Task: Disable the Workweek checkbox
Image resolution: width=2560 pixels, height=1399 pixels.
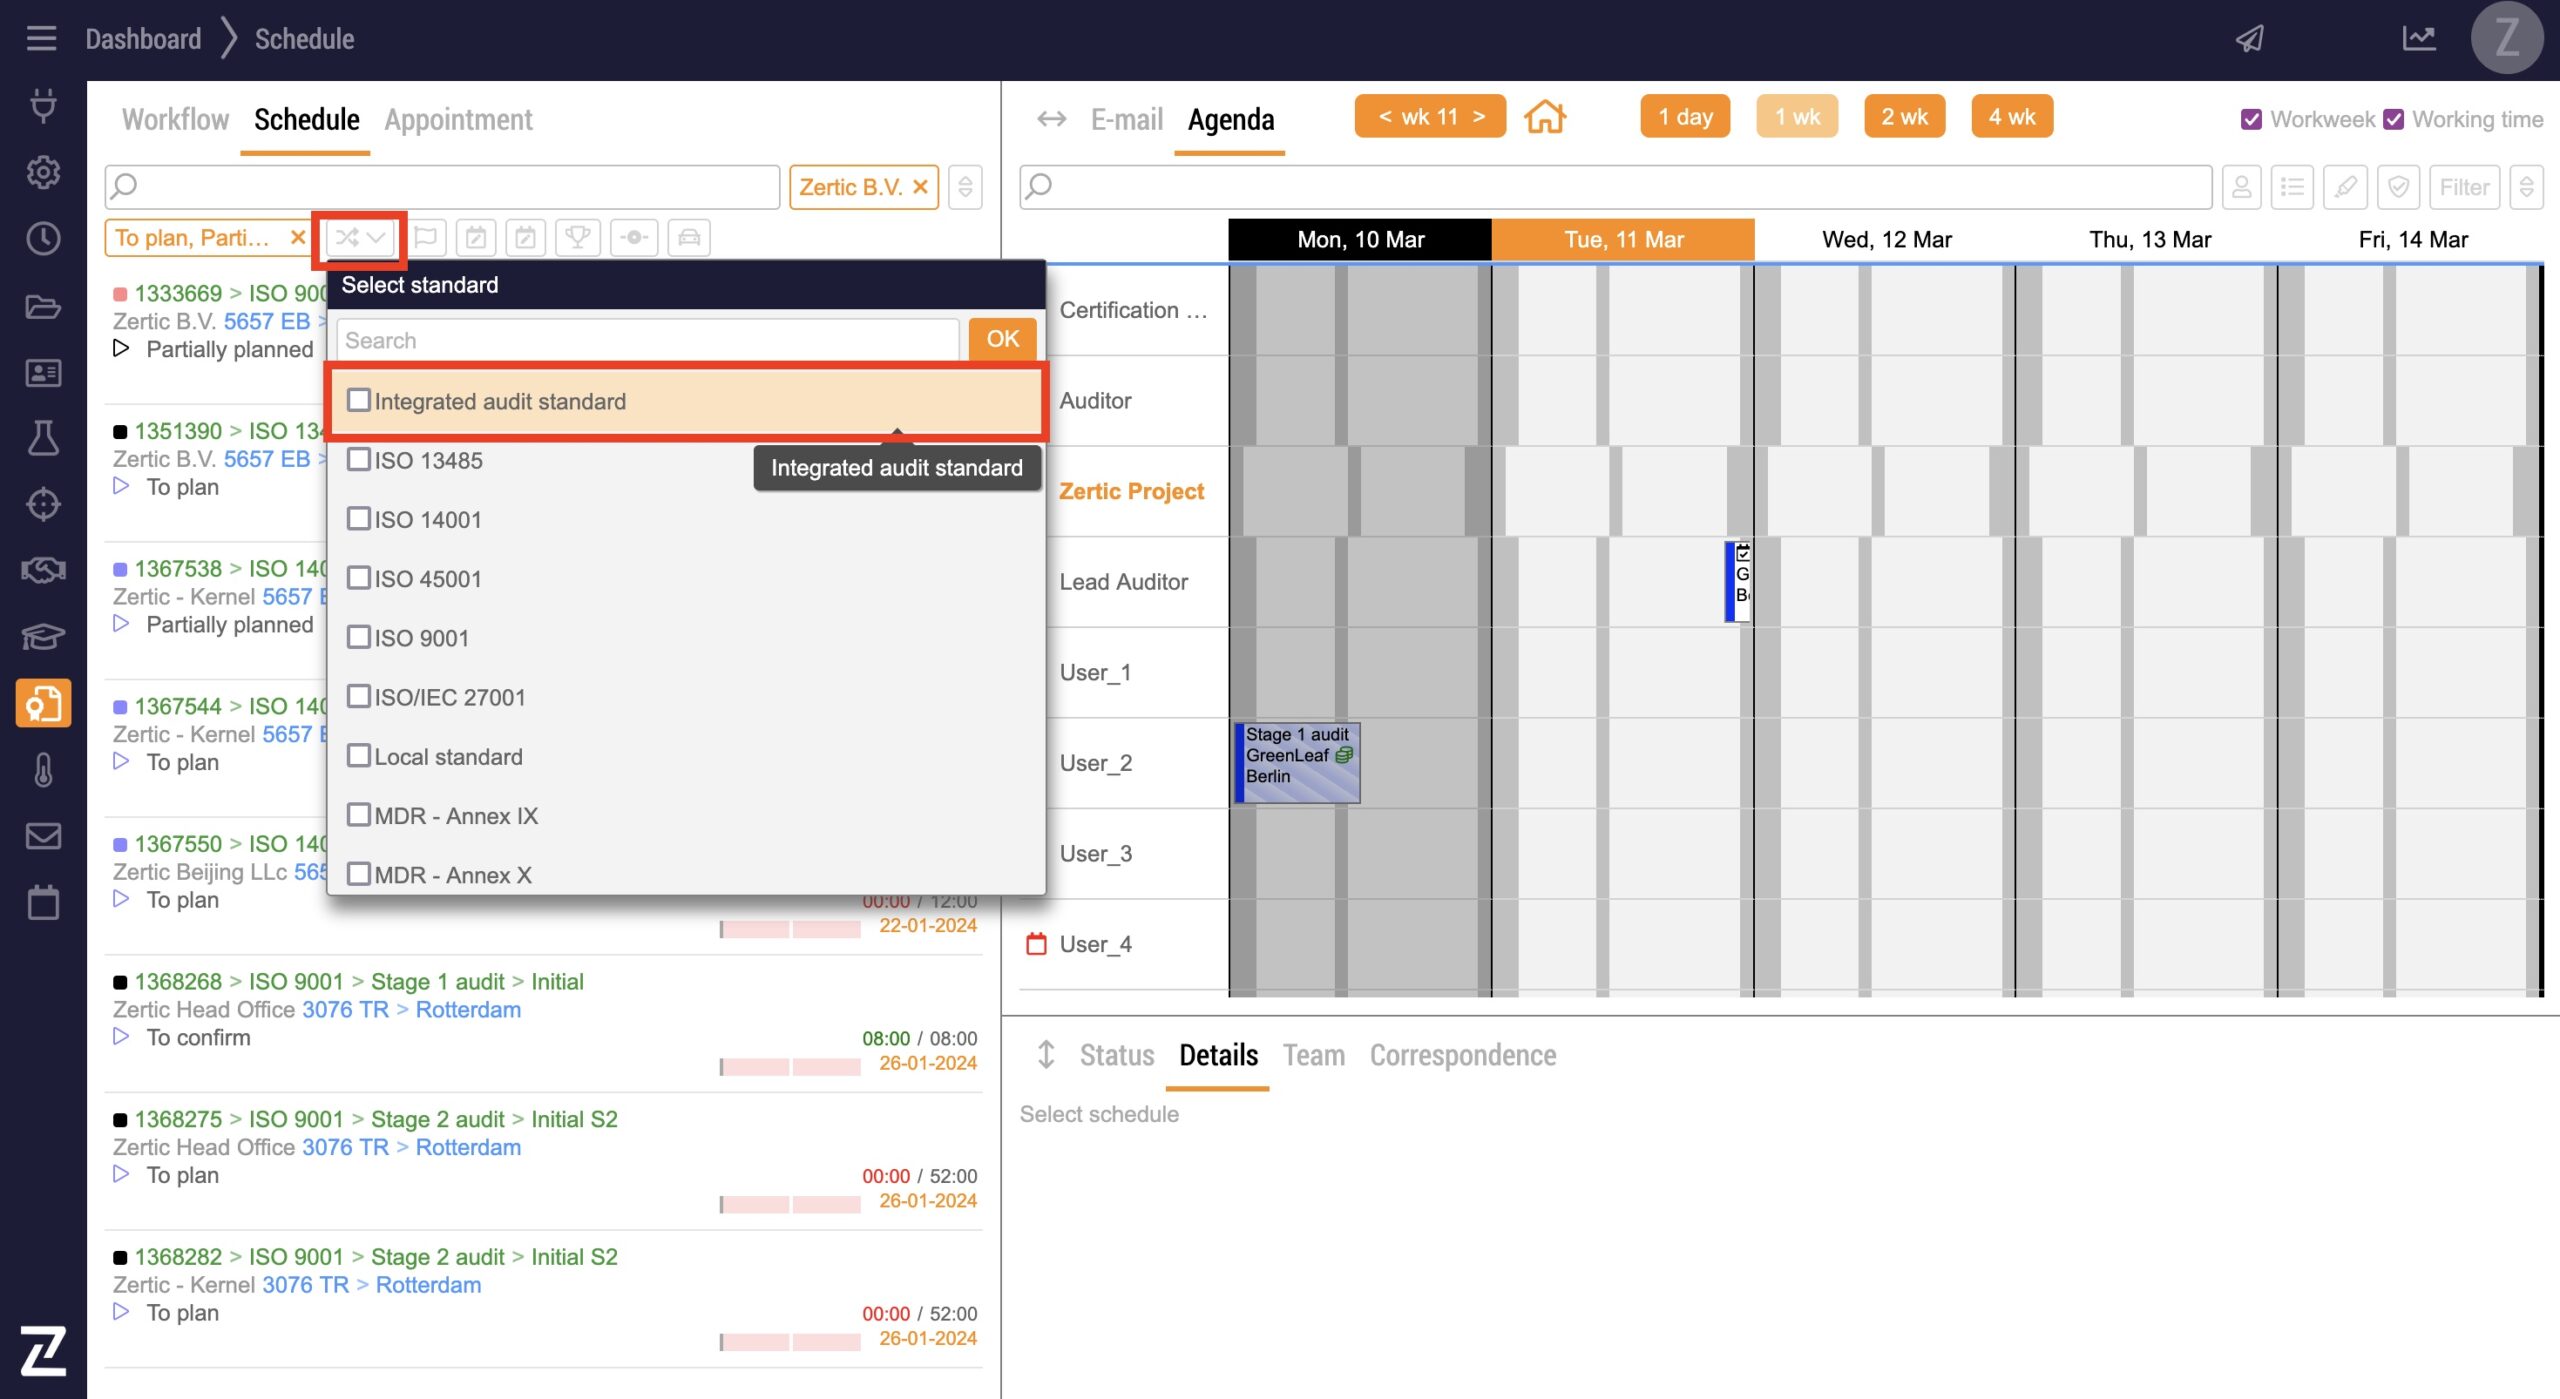Action: (x=2251, y=119)
